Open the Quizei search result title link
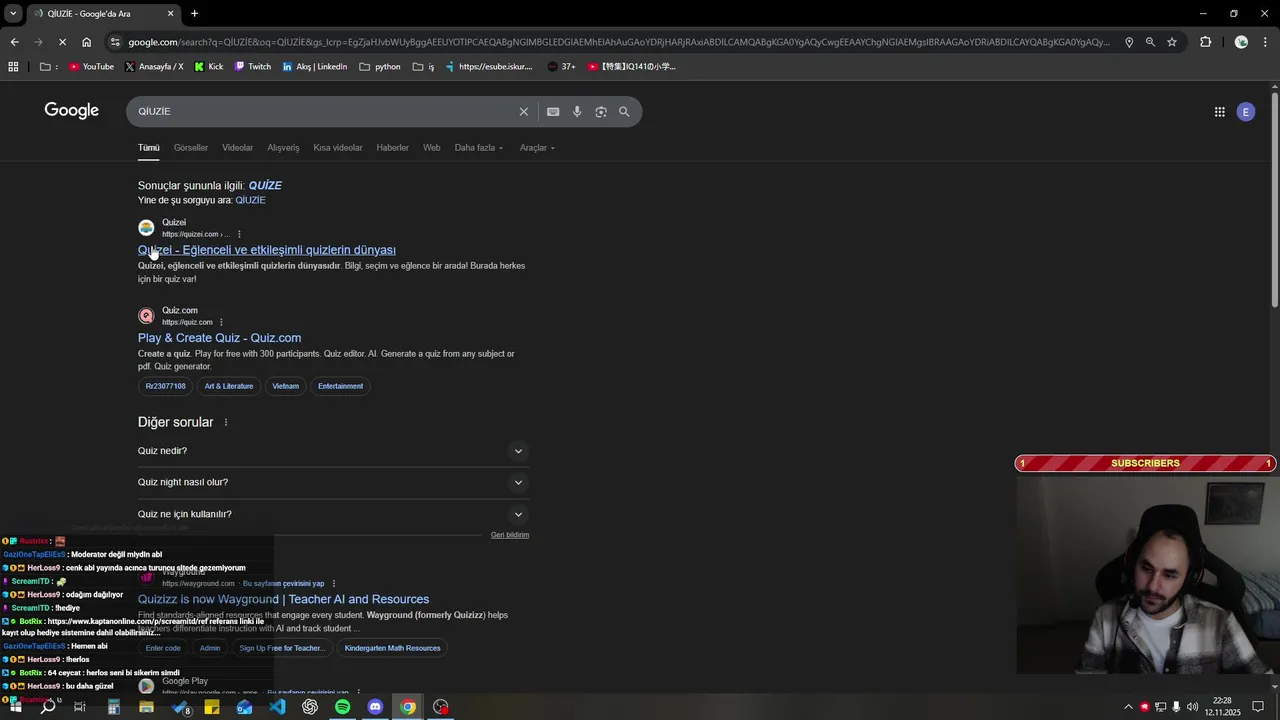This screenshot has width=1280, height=720. point(267,250)
